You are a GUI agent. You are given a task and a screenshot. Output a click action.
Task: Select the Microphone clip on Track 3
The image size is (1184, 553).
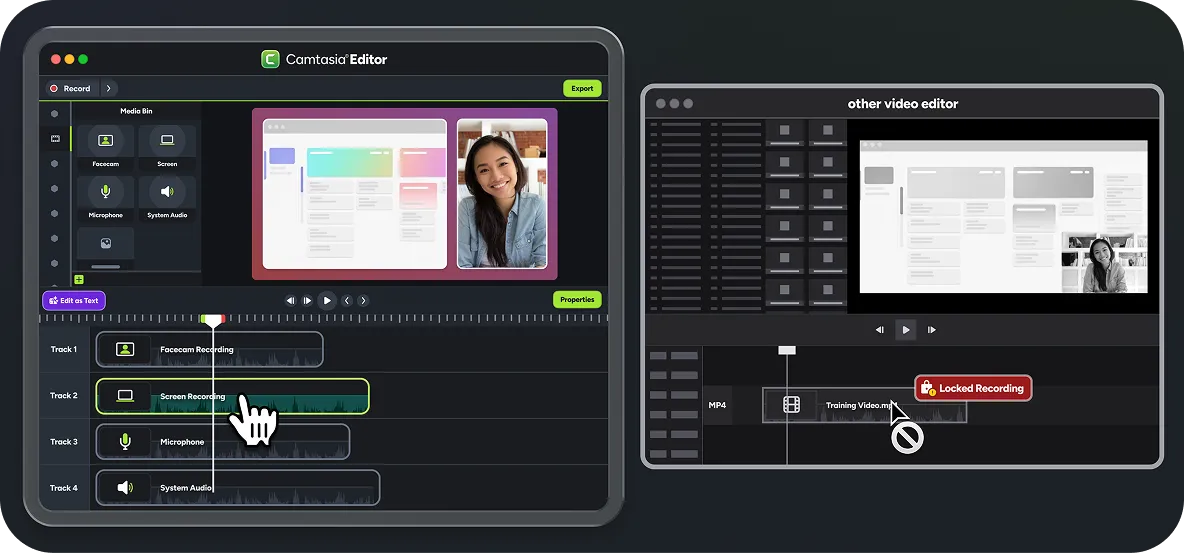coord(223,442)
